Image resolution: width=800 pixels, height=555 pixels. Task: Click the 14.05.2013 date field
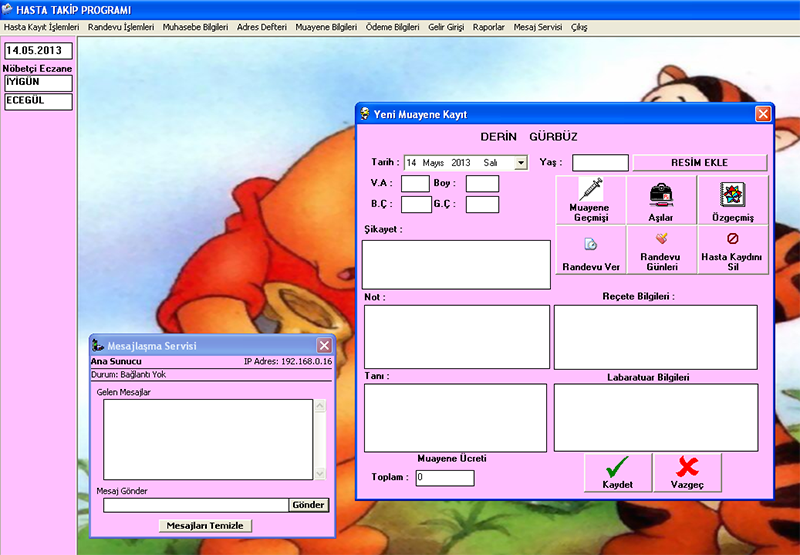(38, 51)
